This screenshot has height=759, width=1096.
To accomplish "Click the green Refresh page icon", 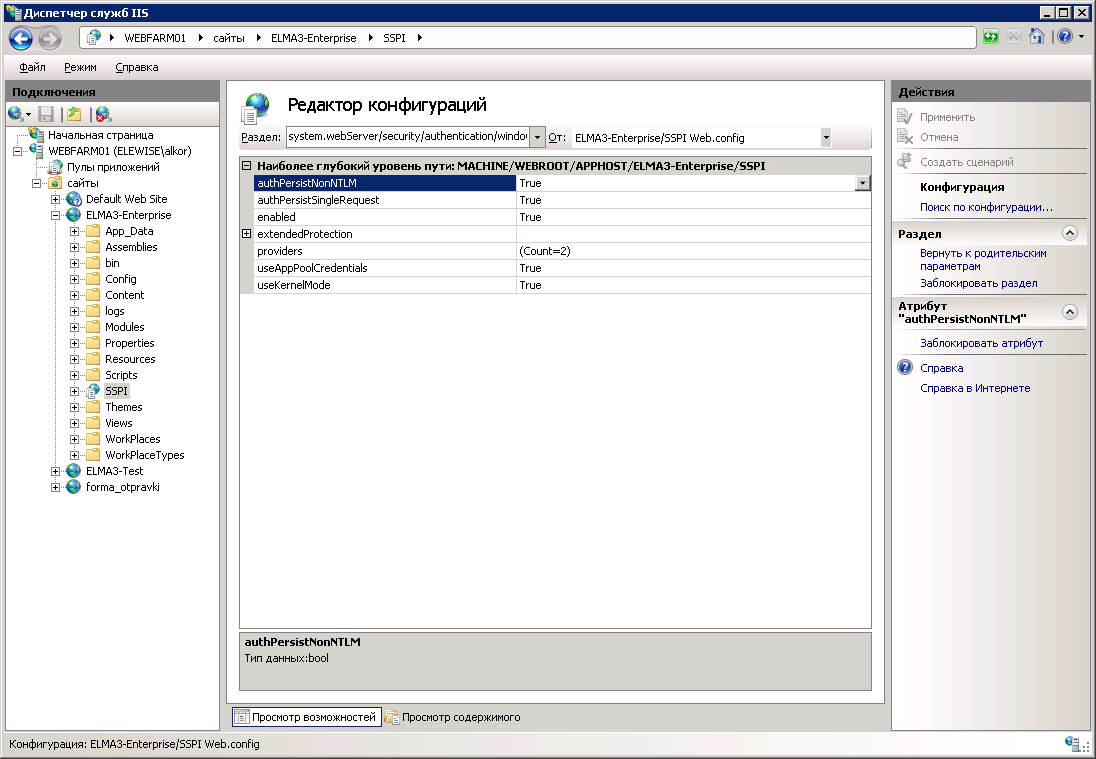I will click(x=991, y=37).
